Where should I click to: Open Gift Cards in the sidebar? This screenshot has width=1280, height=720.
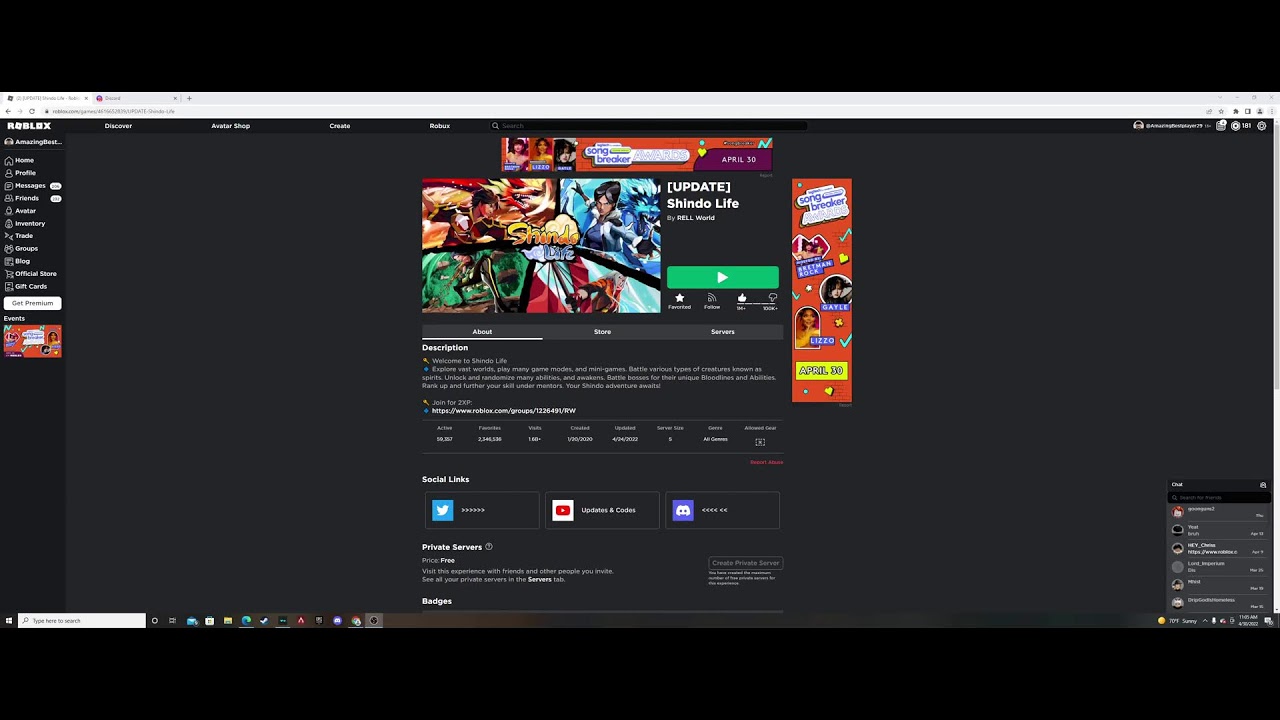[27, 286]
